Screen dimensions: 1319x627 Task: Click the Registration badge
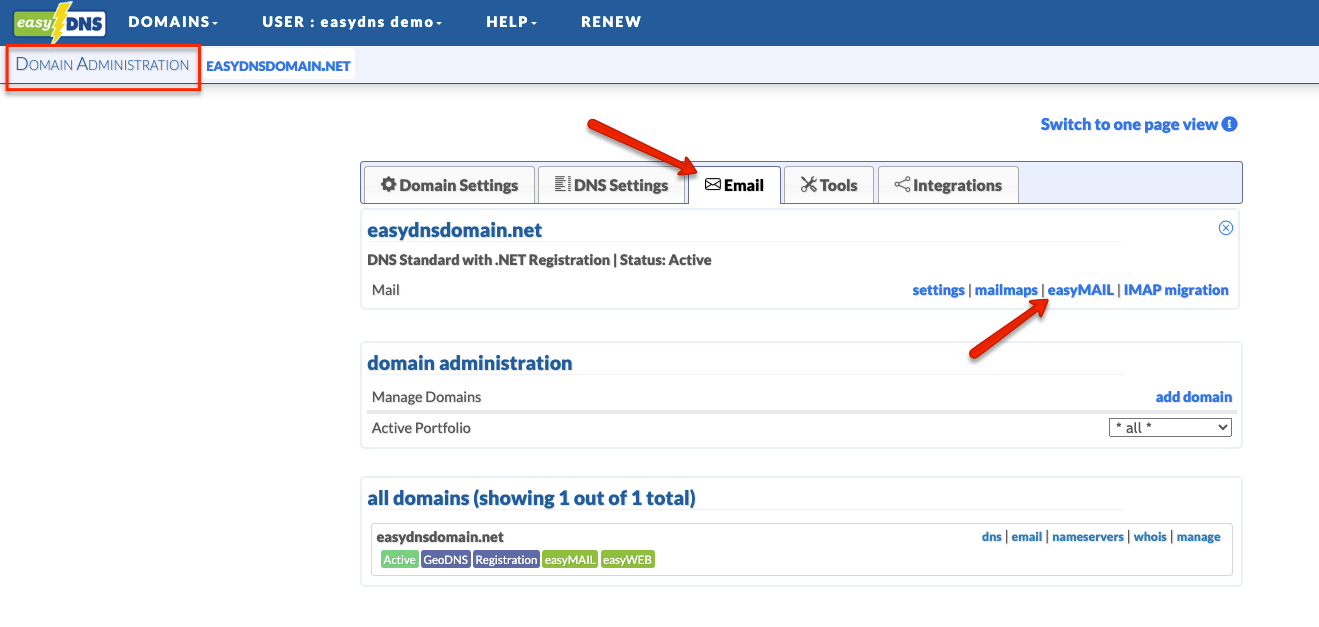pyautogui.click(x=506, y=560)
